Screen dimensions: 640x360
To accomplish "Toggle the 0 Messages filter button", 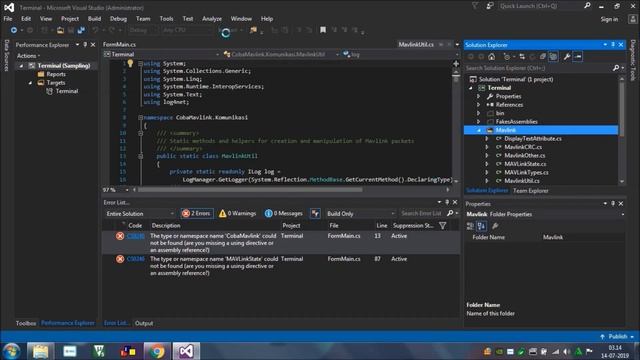I will [x=284, y=213].
